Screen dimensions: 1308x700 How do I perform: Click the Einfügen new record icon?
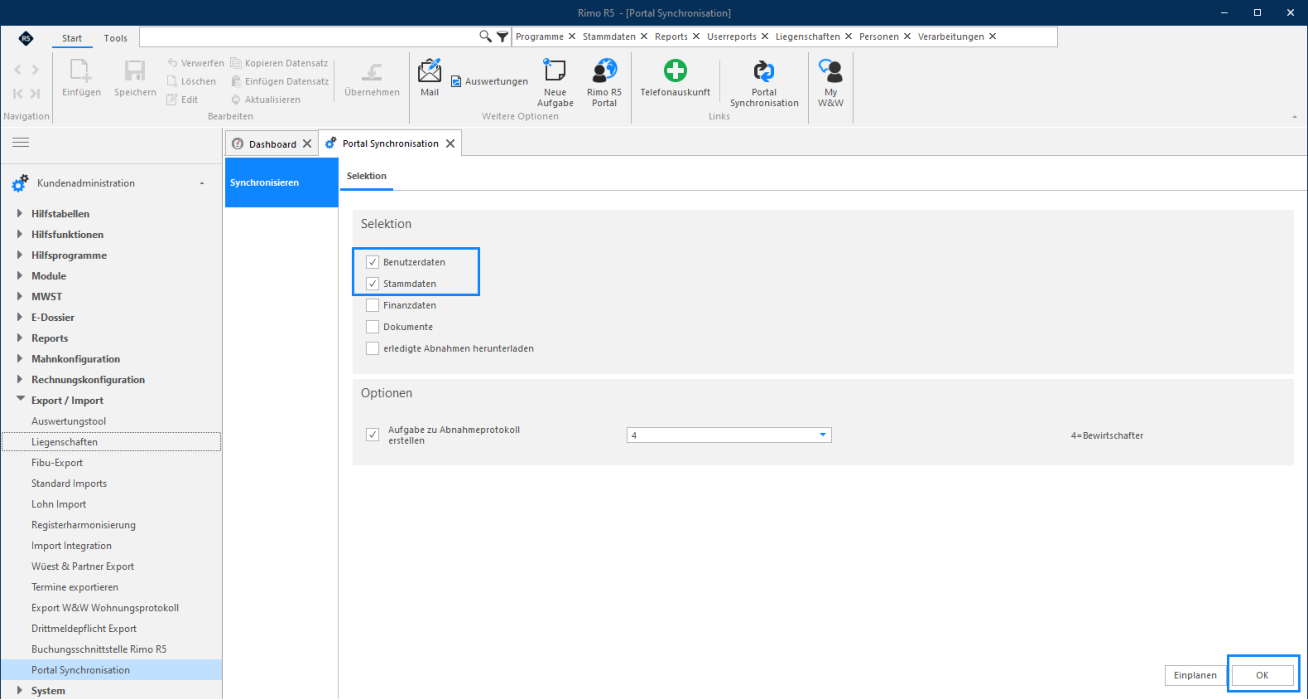click(x=81, y=77)
